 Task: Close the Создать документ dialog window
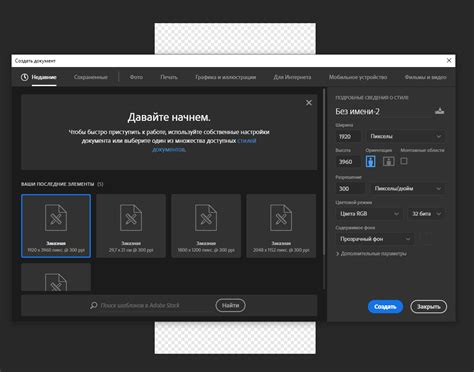pos(449,60)
